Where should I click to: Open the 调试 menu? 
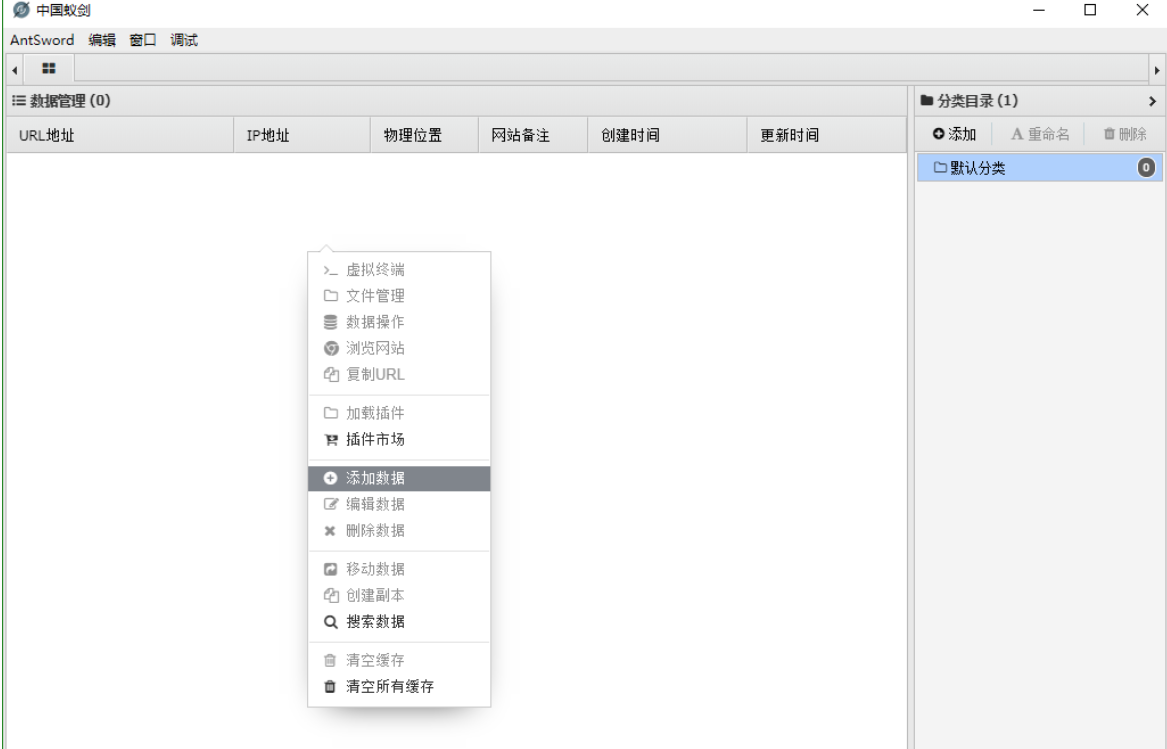(184, 40)
